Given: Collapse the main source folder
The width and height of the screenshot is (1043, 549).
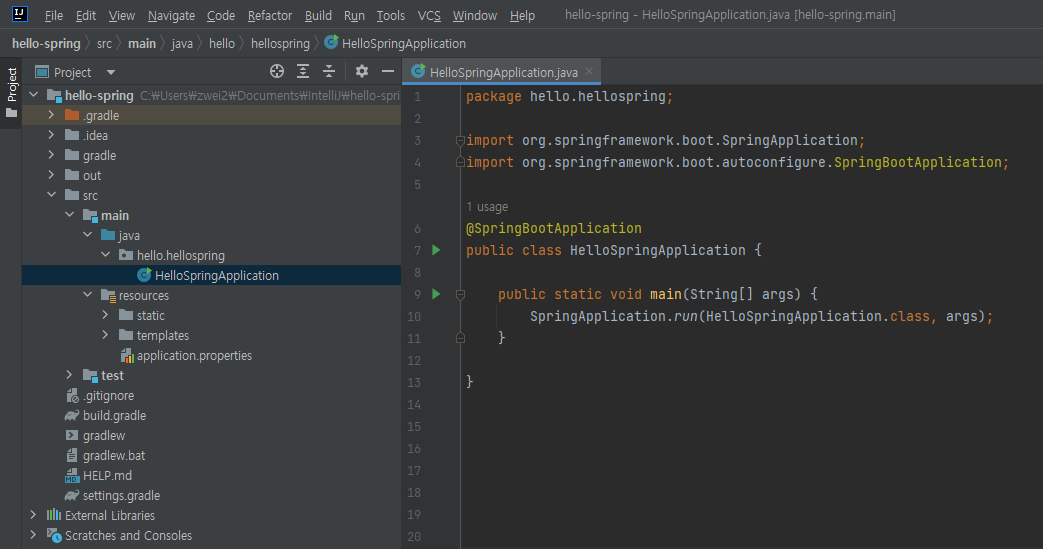Looking at the screenshot, I should pos(70,215).
